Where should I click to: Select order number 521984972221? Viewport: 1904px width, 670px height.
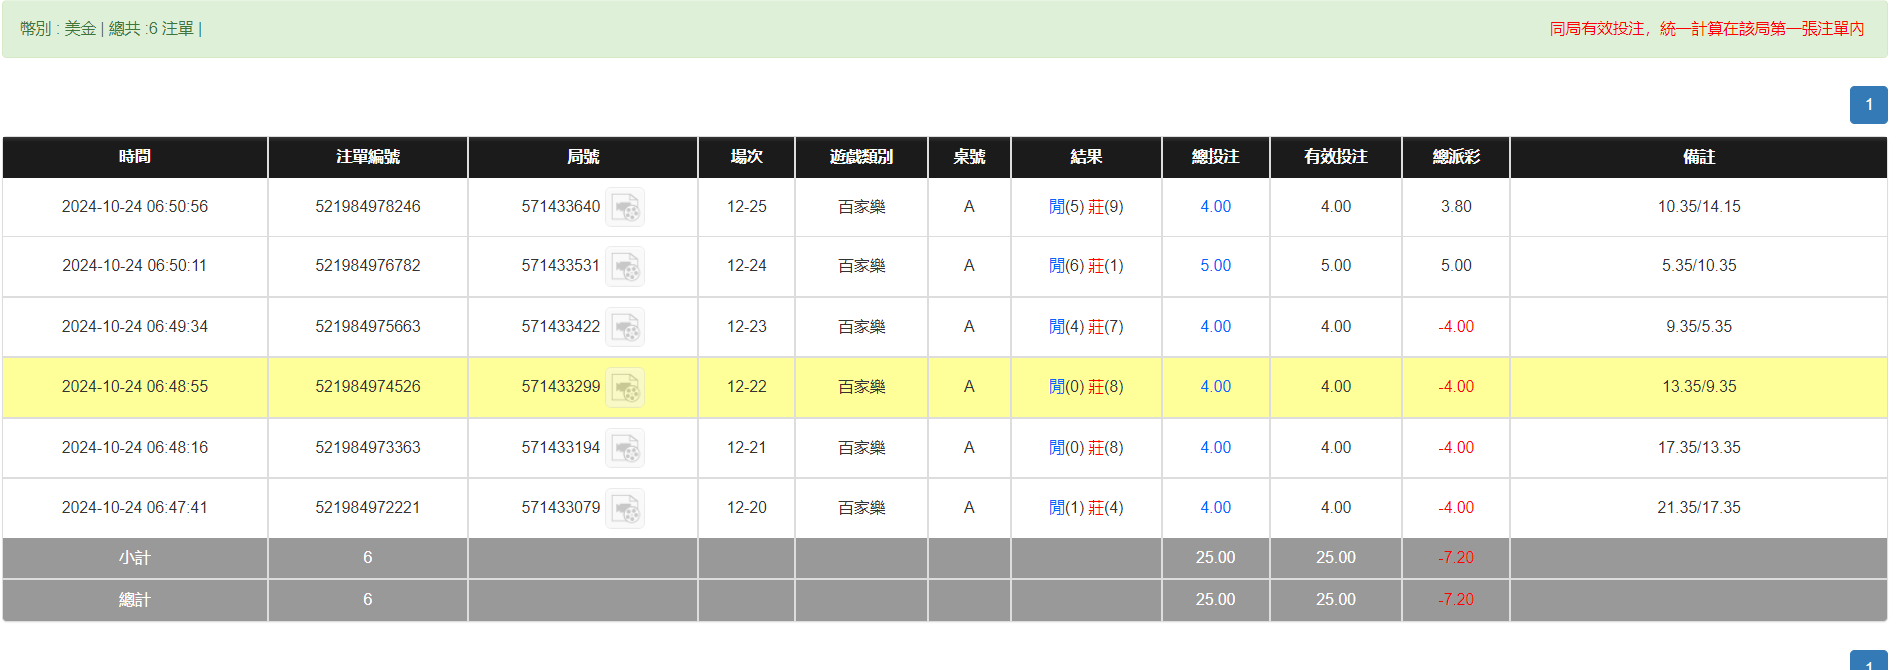368,508
